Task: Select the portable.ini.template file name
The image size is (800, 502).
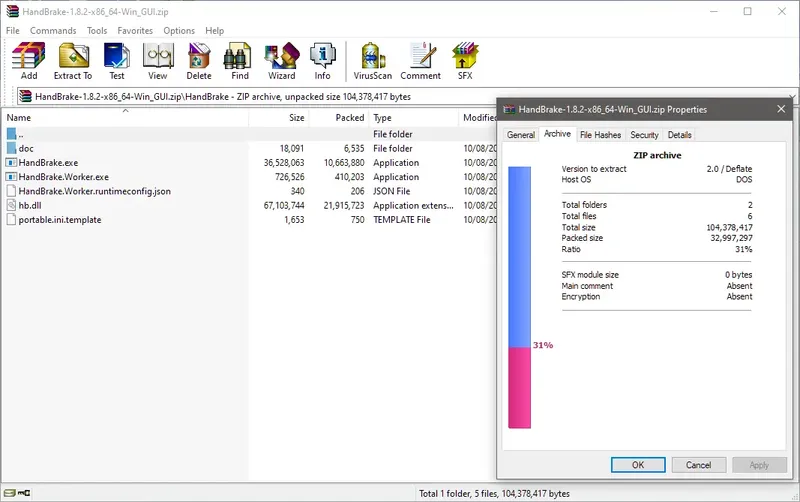Action: click(60, 220)
